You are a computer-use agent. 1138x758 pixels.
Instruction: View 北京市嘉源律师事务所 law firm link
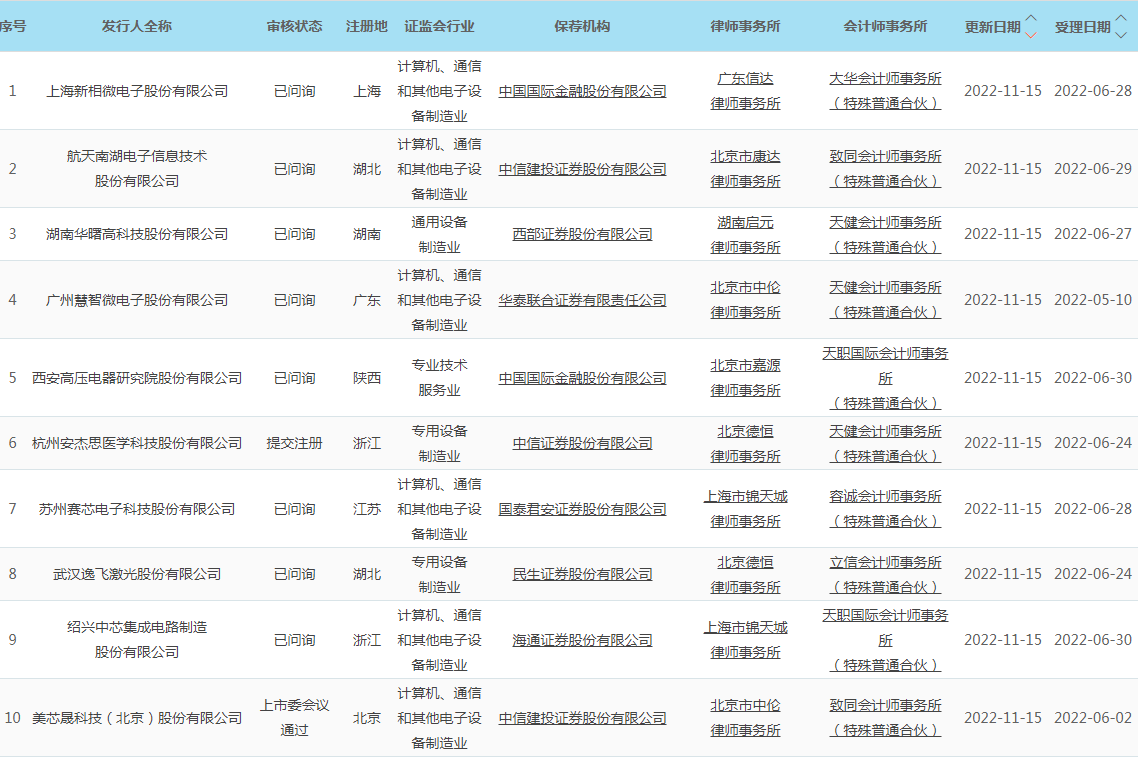click(x=745, y=366)
